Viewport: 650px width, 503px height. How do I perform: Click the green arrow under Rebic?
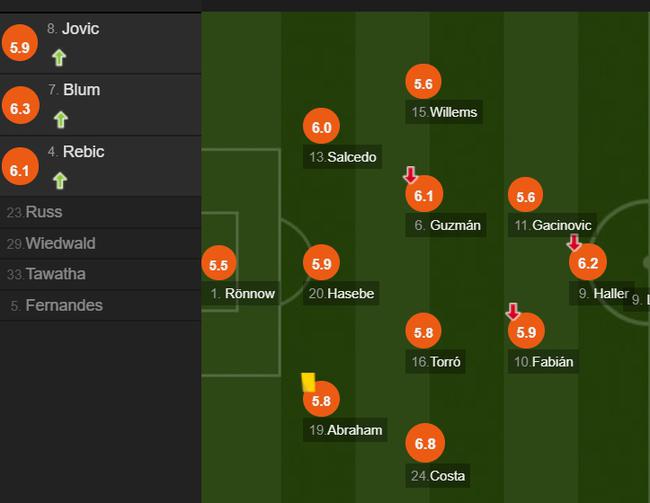60,181
